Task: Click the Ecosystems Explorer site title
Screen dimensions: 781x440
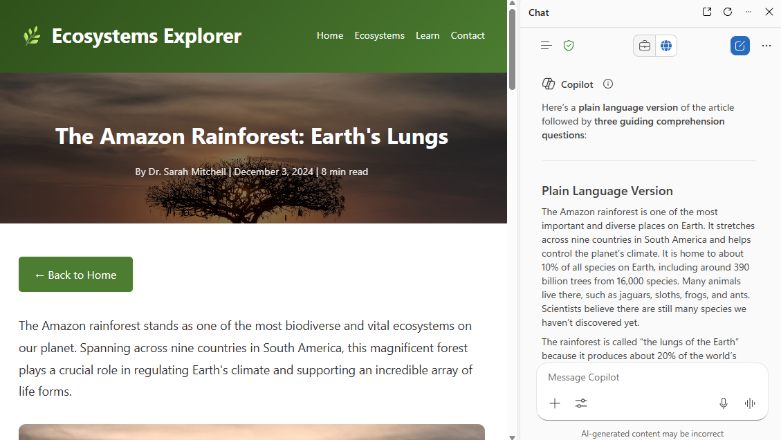Action: pos(146,36)
